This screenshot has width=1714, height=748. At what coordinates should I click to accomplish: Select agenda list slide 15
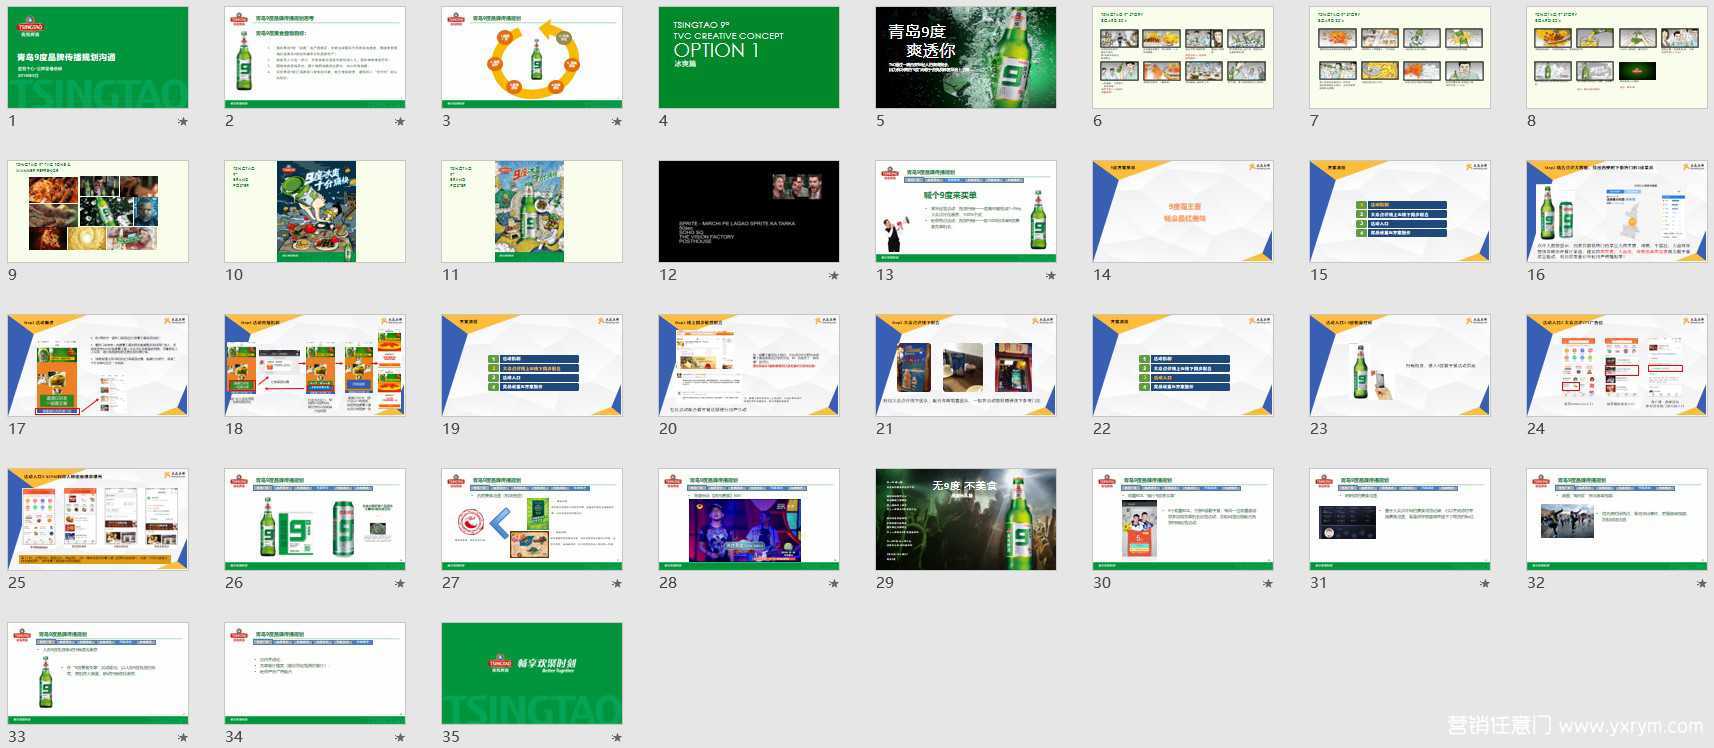[1400, 212]
